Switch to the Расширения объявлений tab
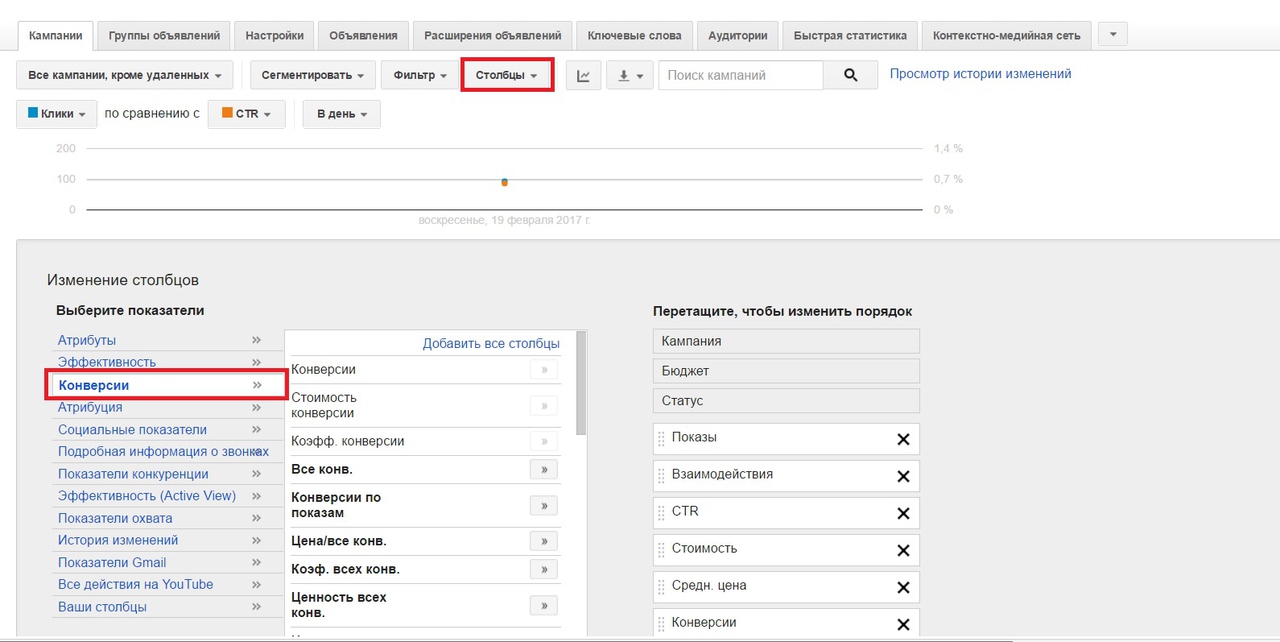The image size is (1280, 642). point(493,35)
